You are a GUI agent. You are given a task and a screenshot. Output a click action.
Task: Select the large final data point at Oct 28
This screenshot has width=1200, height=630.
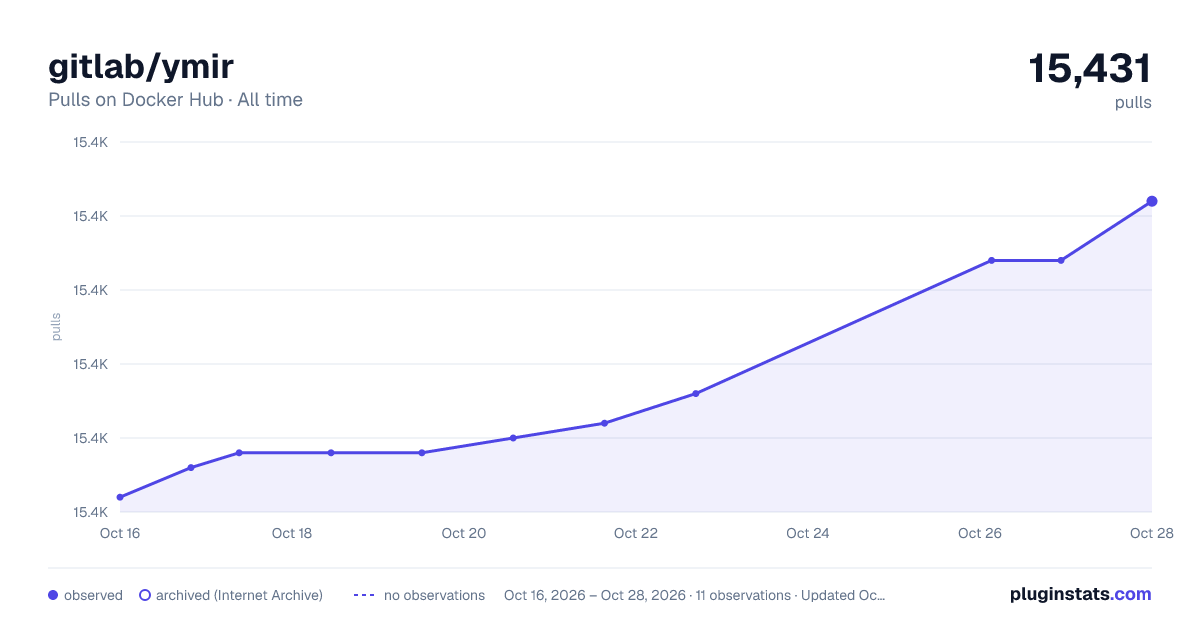[x=1152, y=201]
